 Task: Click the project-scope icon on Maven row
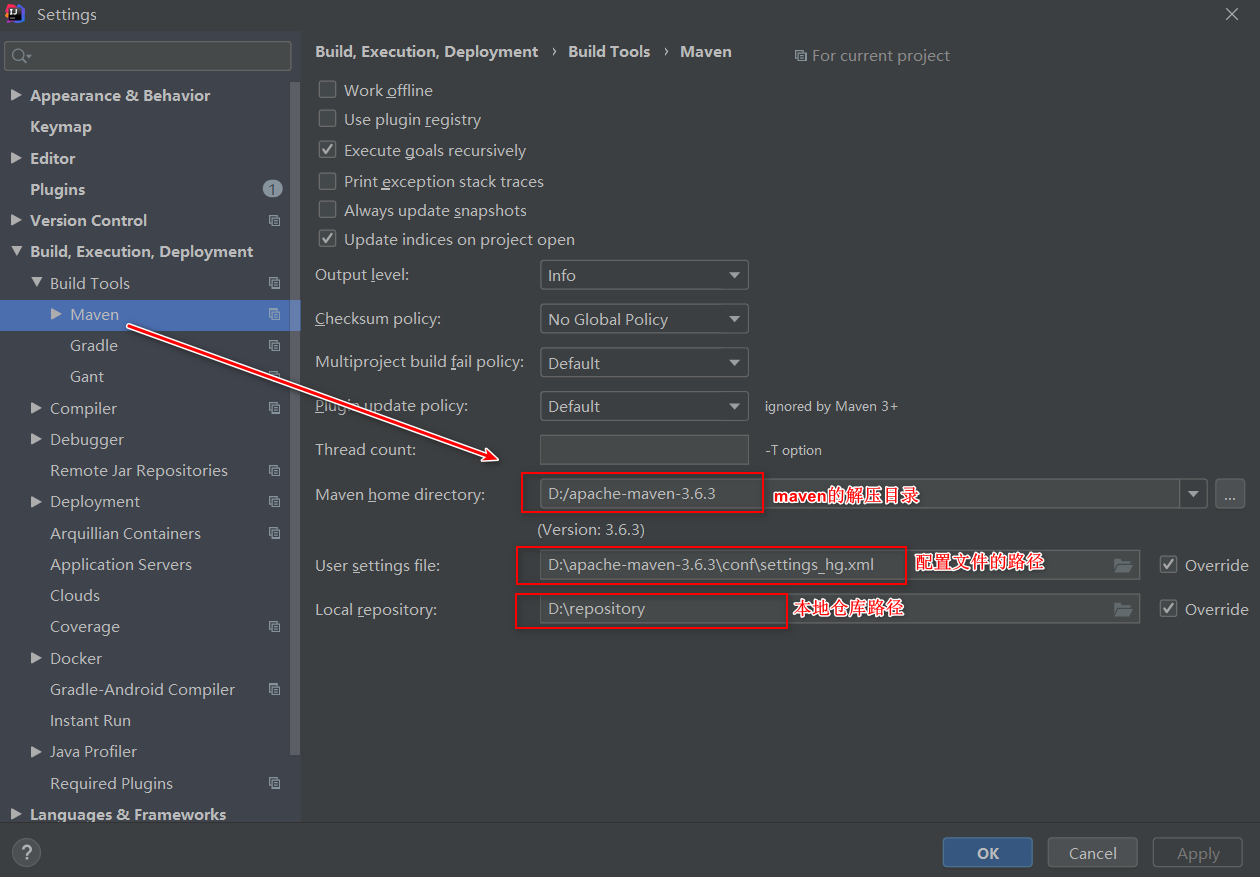[274, 314]
